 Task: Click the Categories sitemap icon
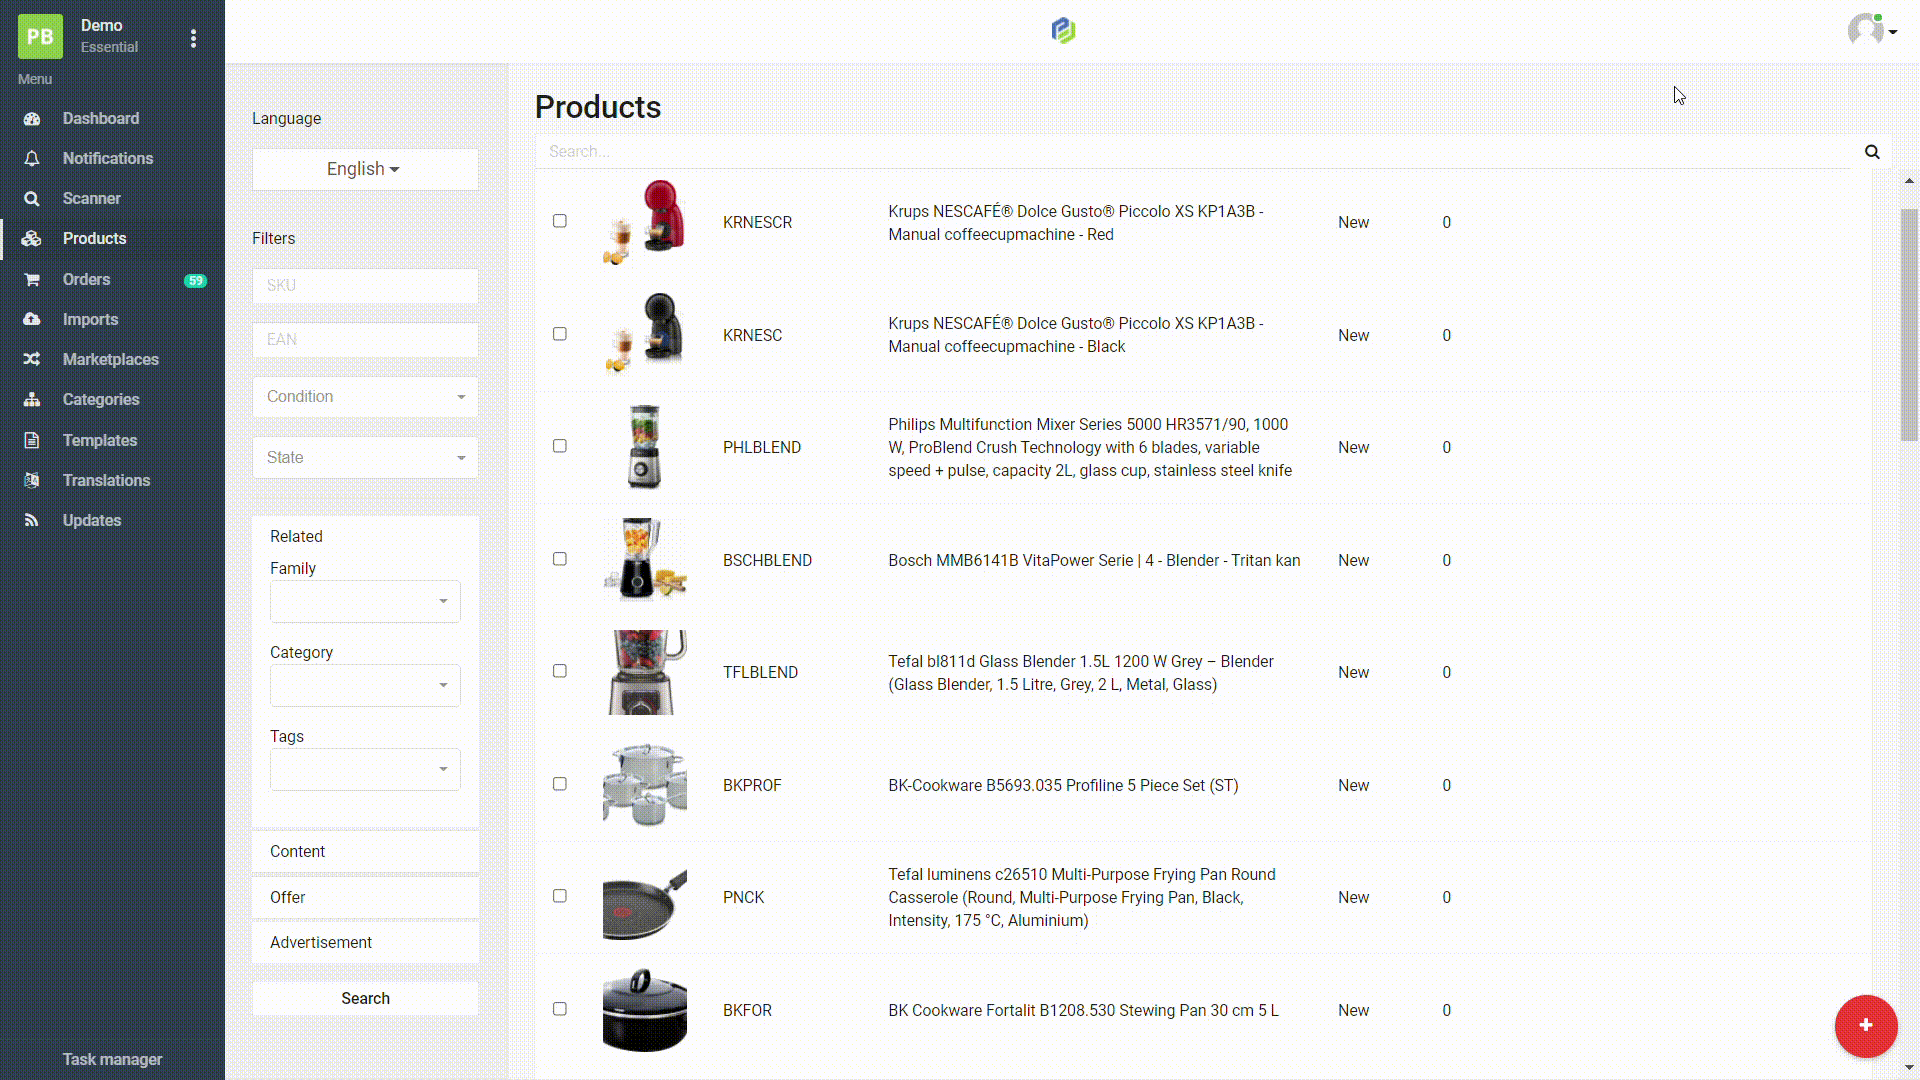pyautogui.click(x=32, y=400)
